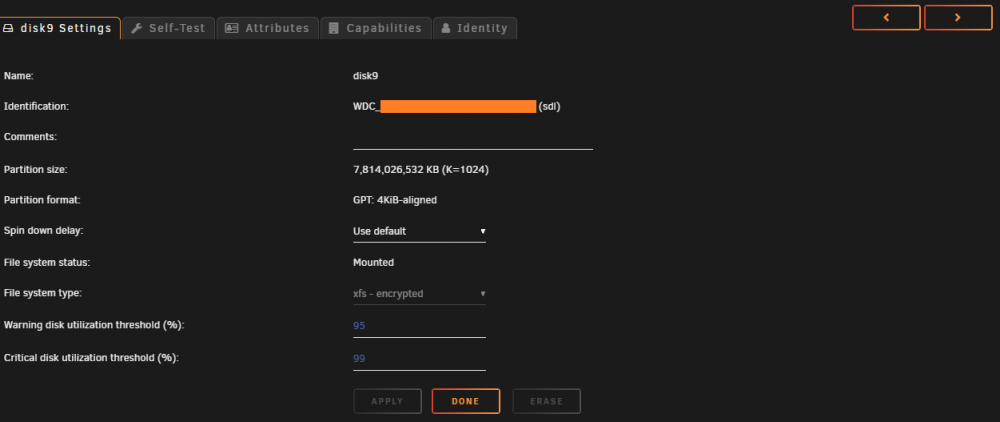Open the Capabilities tab

[376, 28]
